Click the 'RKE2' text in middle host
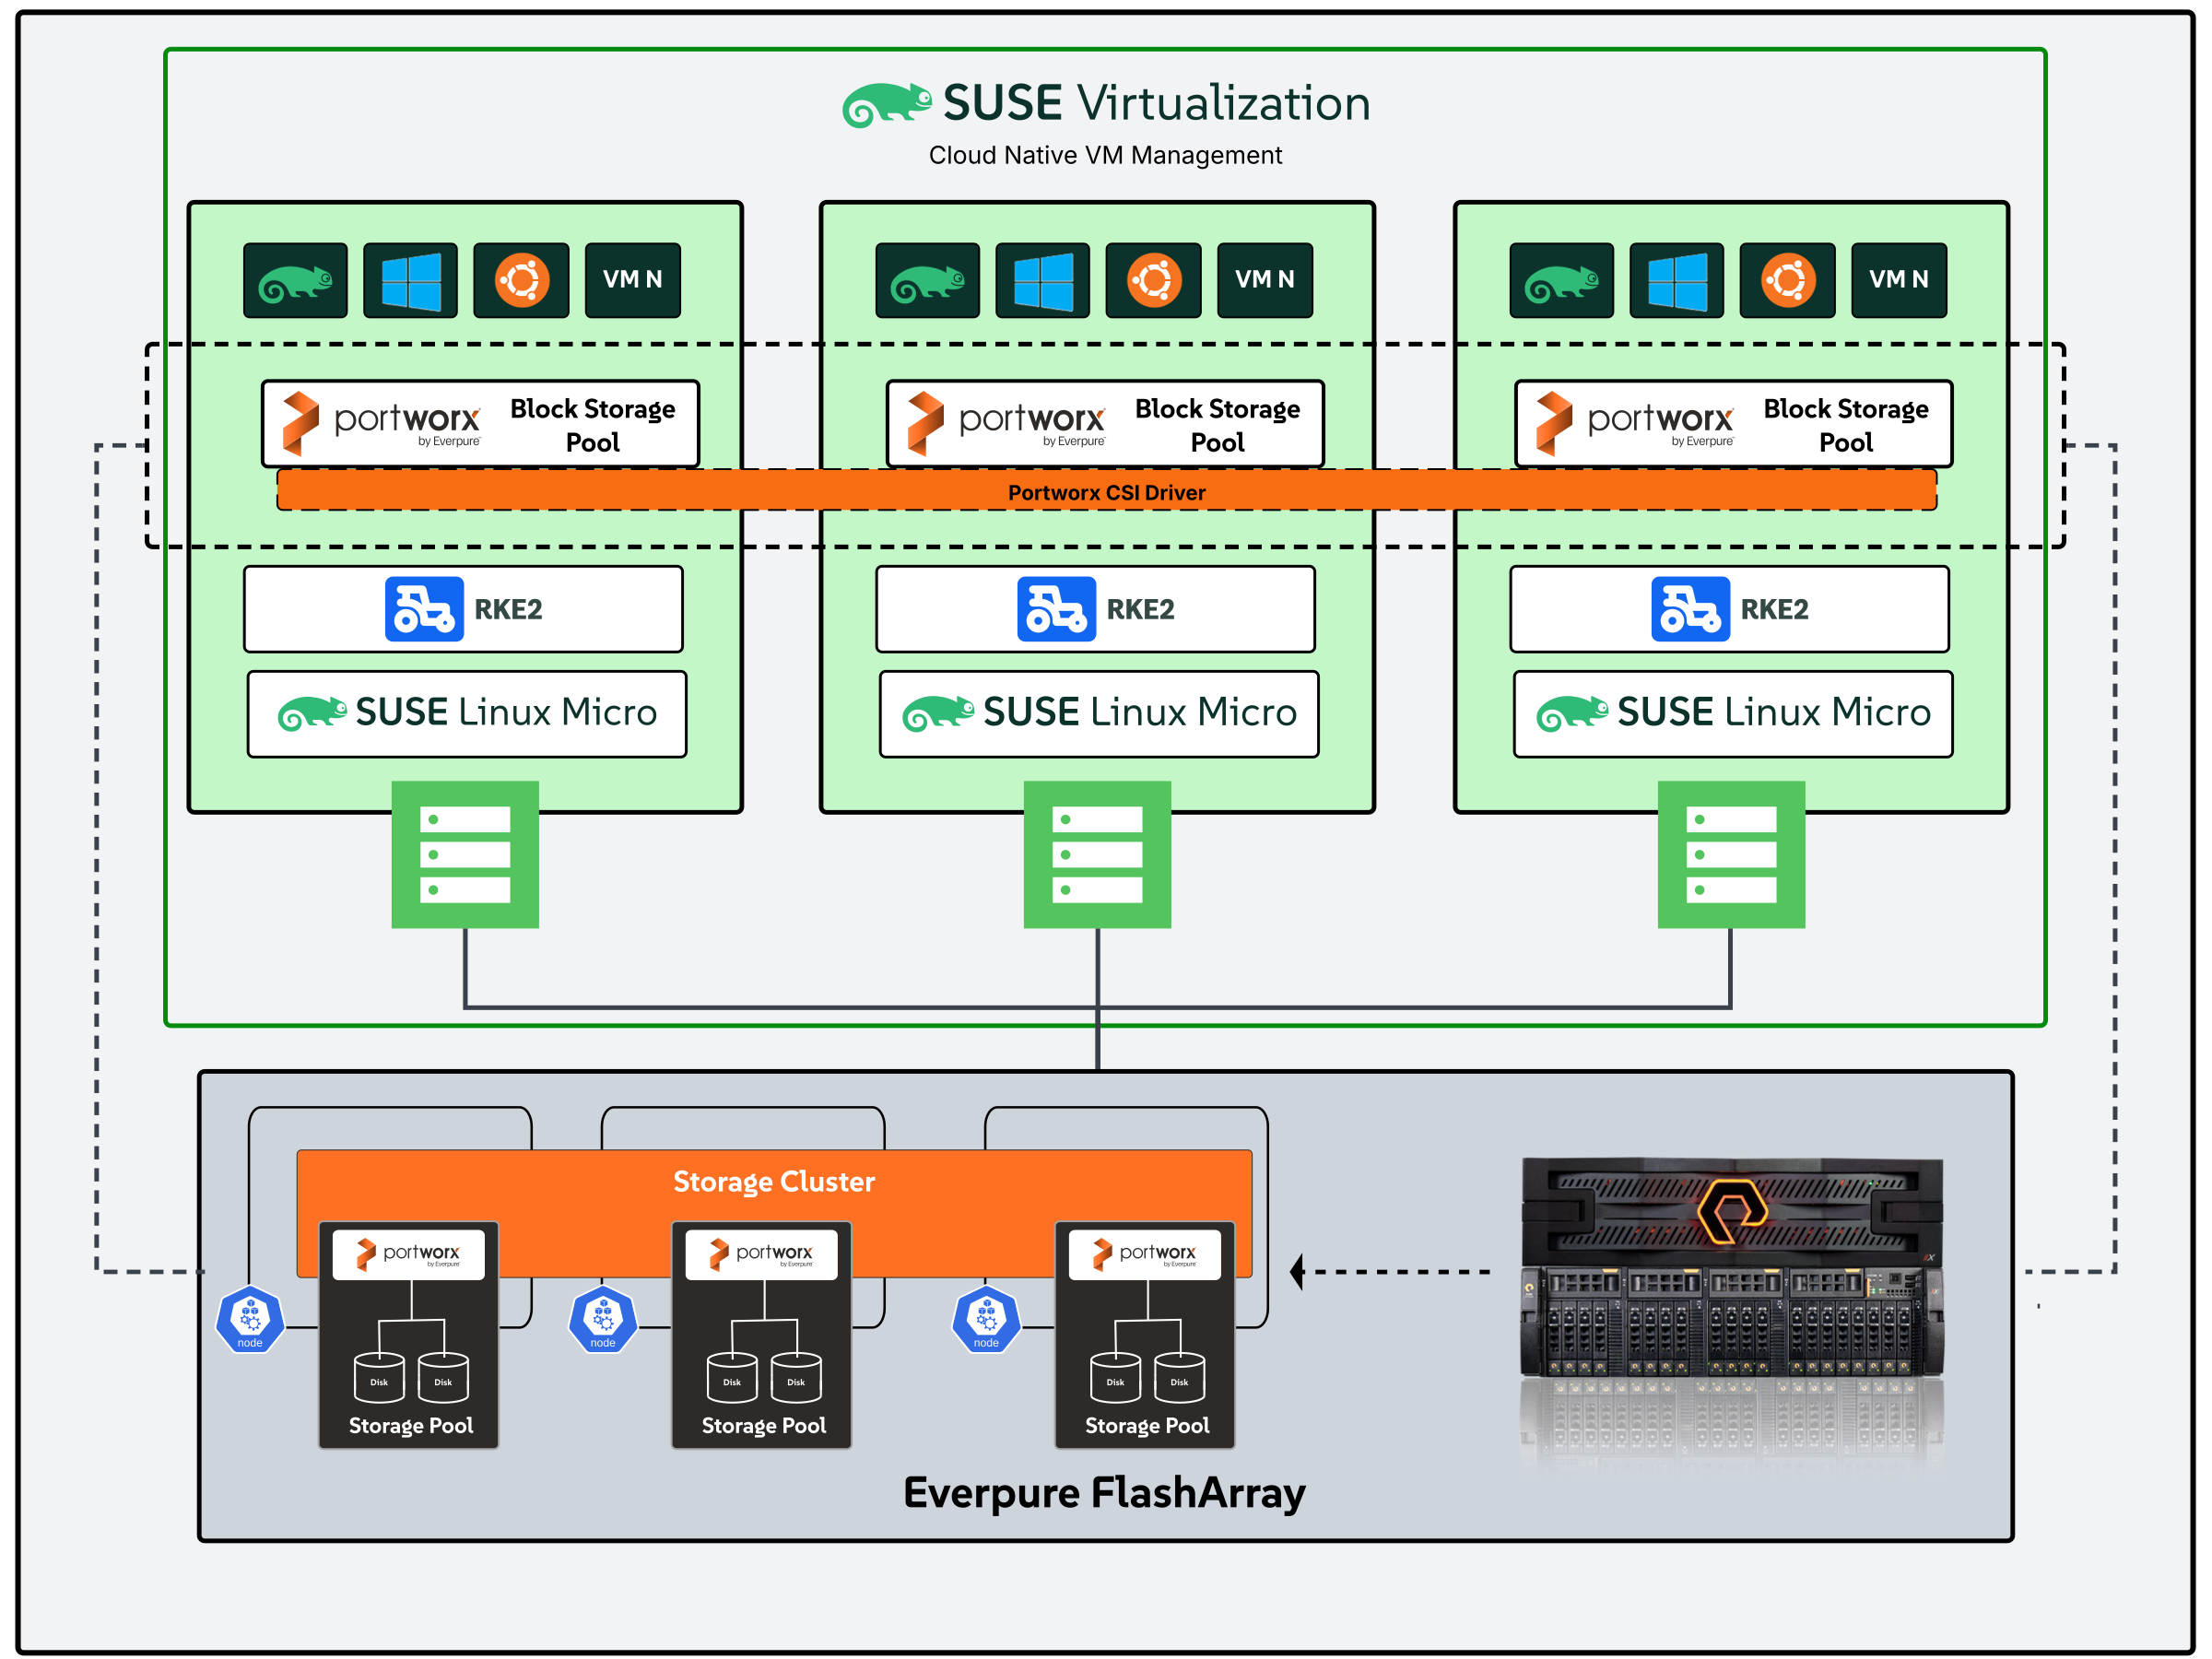 click(1140, 609)
